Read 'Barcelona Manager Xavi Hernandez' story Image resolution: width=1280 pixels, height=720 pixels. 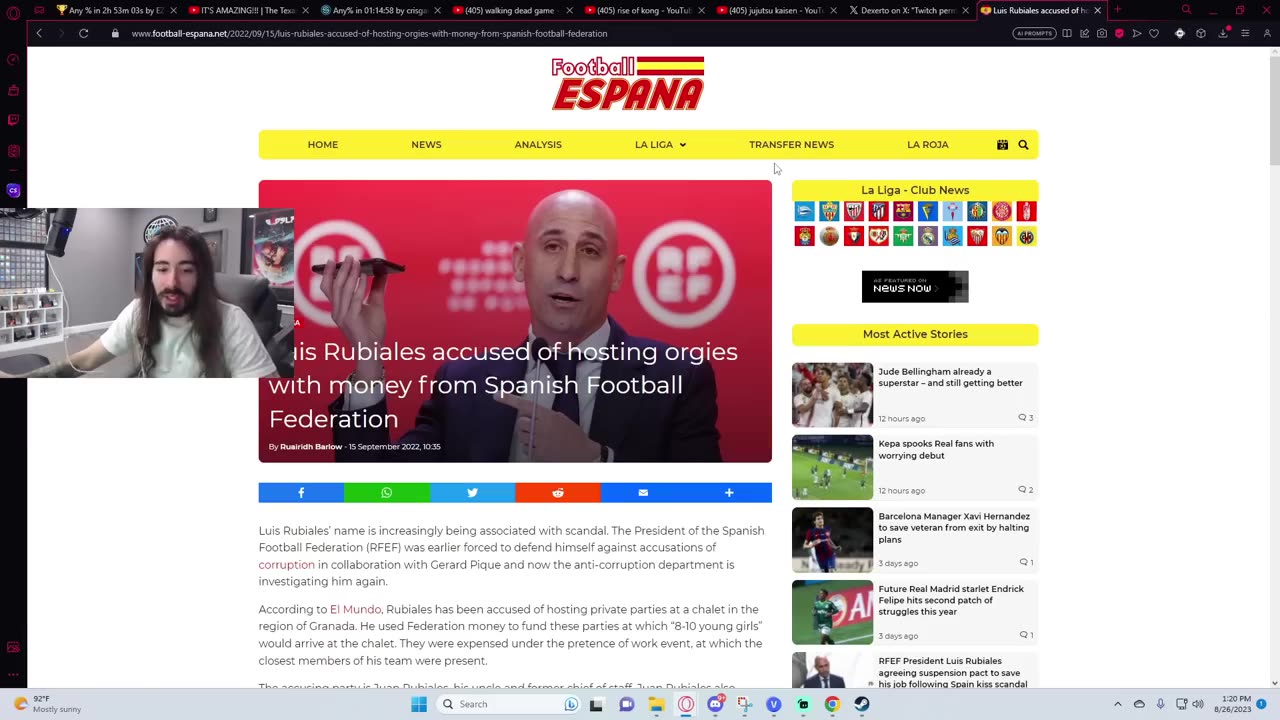click(954, 528)
